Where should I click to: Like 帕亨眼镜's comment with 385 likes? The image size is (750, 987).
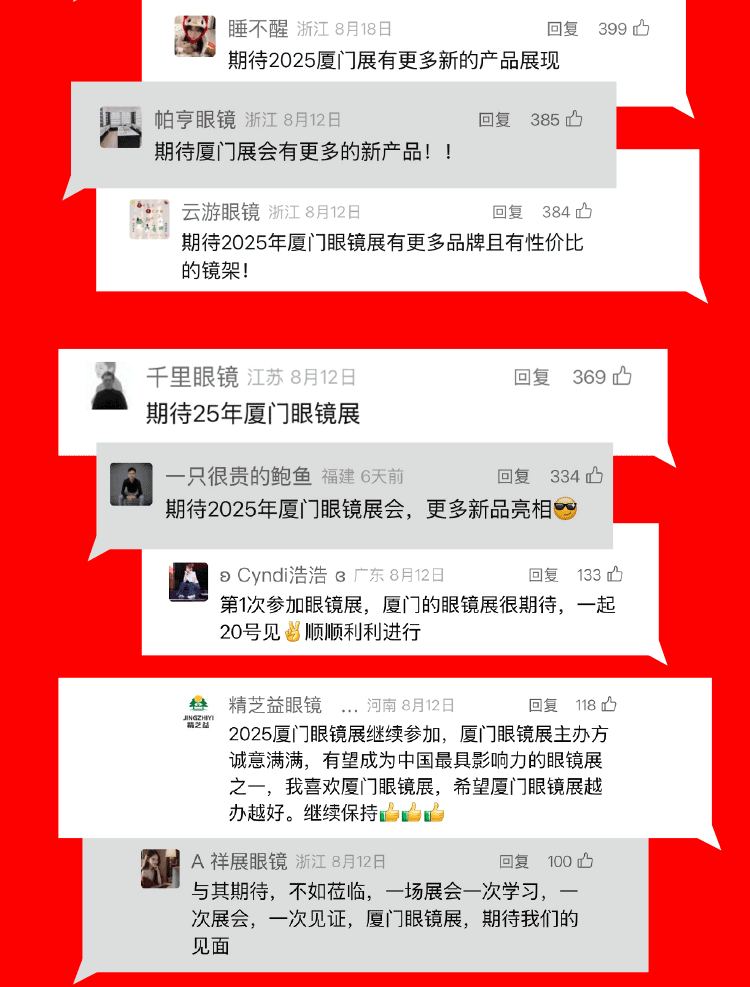574,119
